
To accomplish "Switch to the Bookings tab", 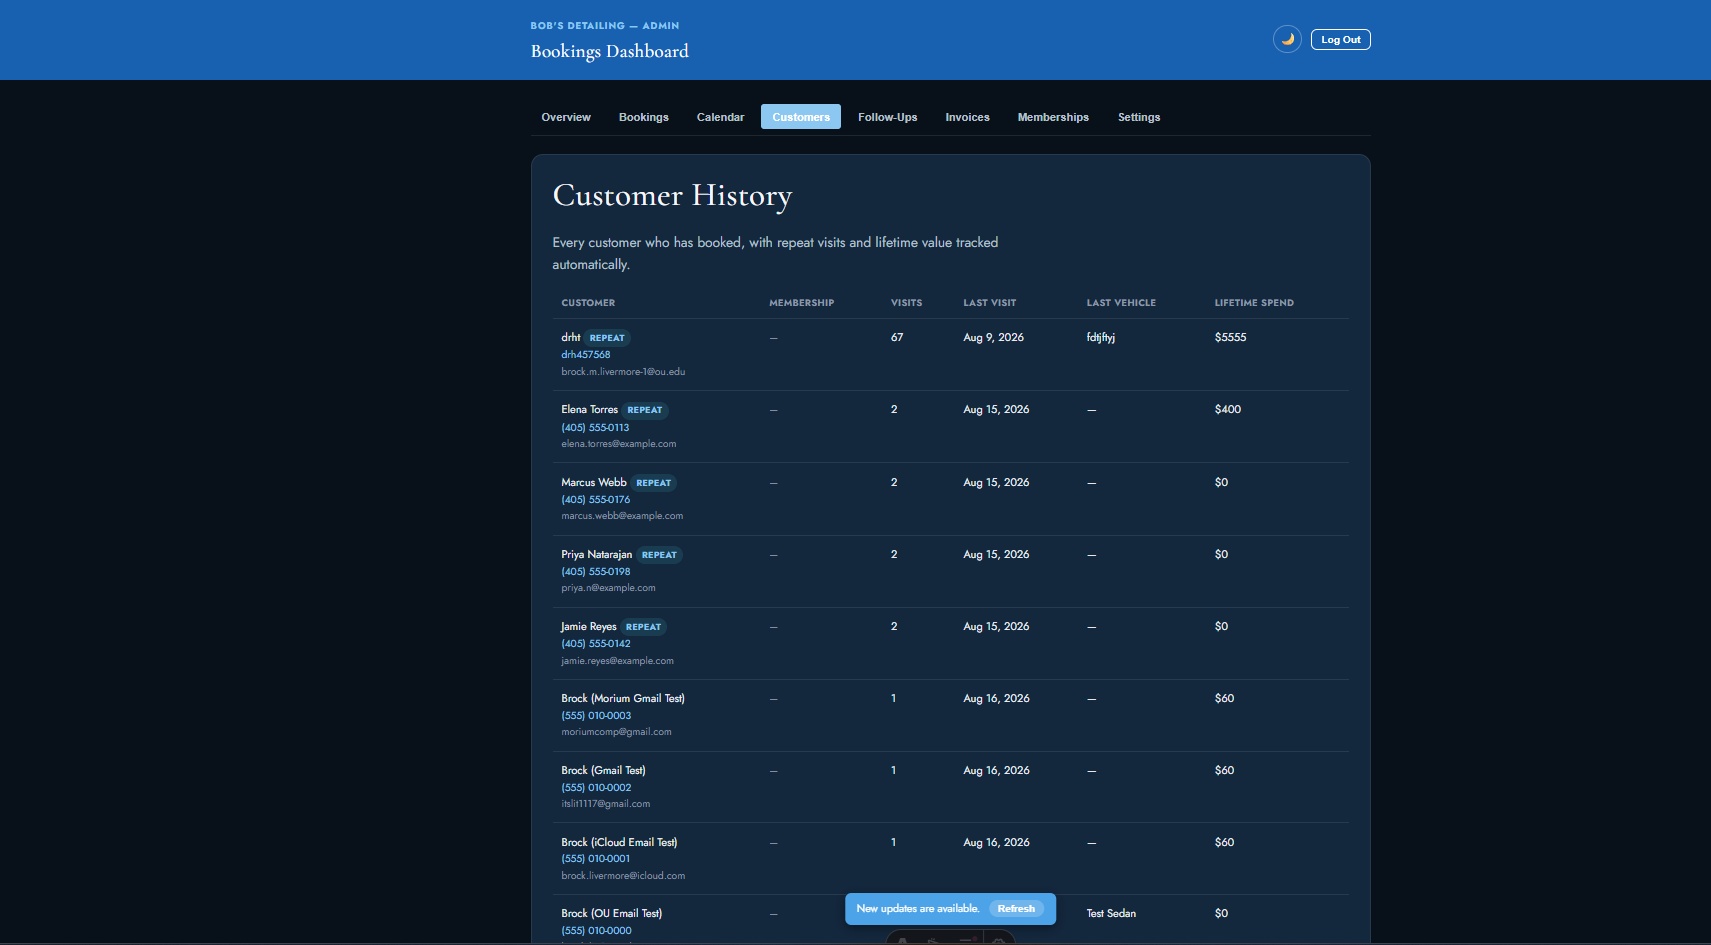I will [644, 117].
